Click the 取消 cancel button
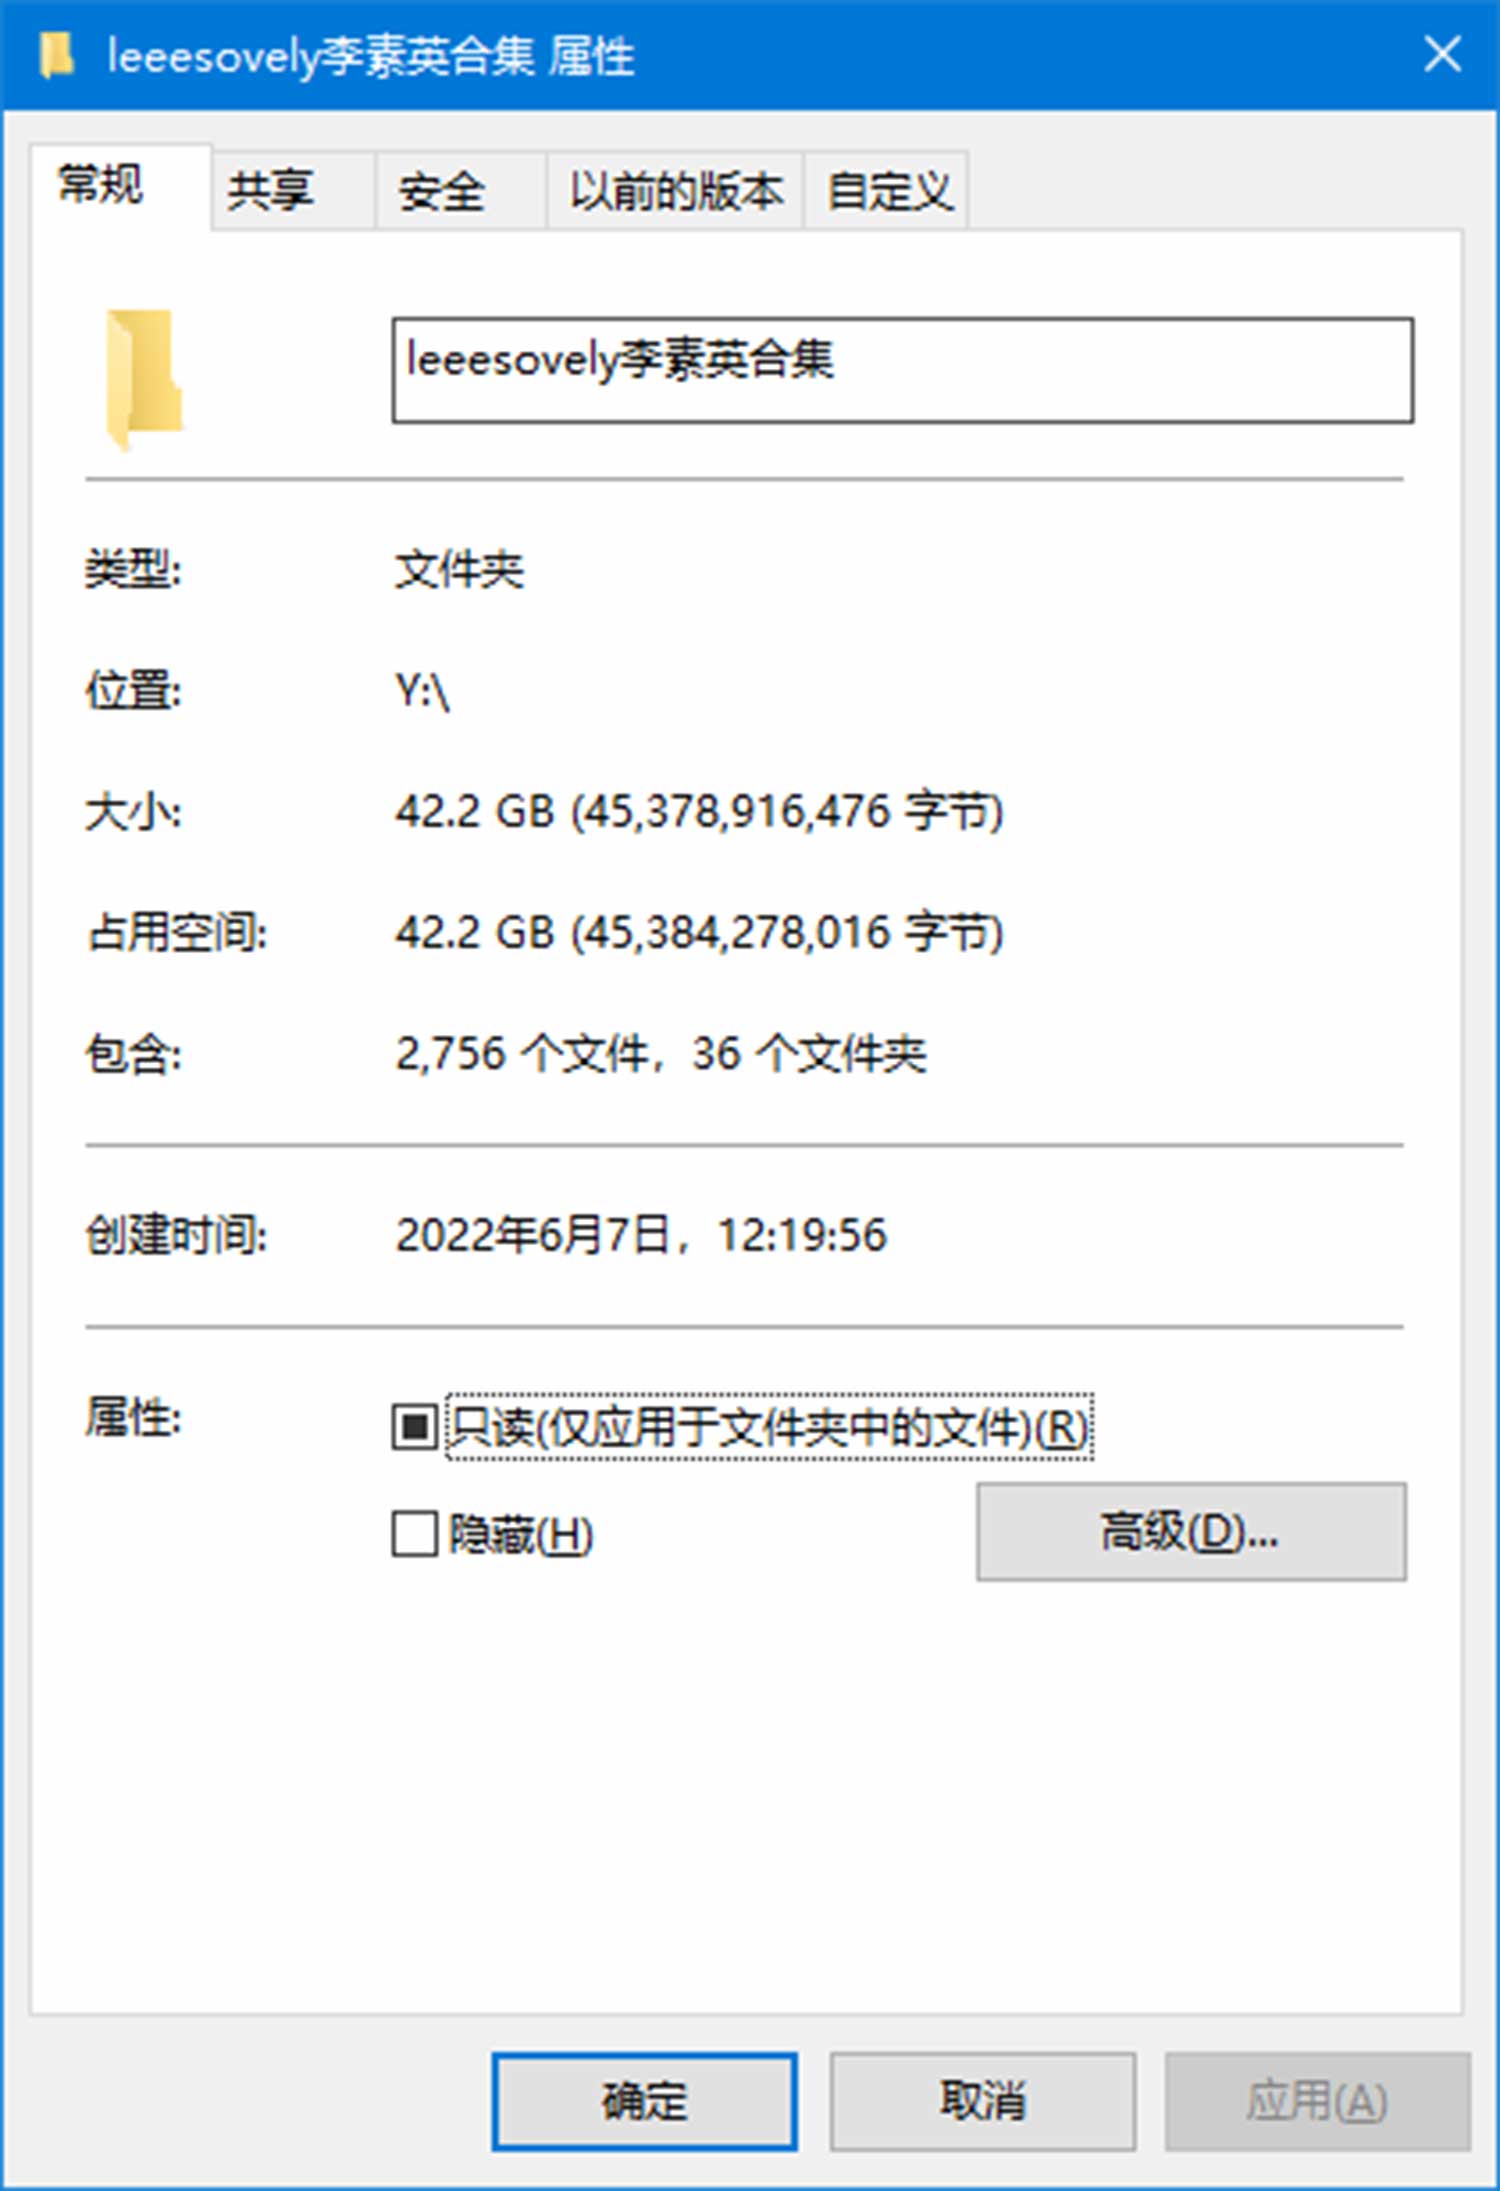 (x=982, y=2101)
